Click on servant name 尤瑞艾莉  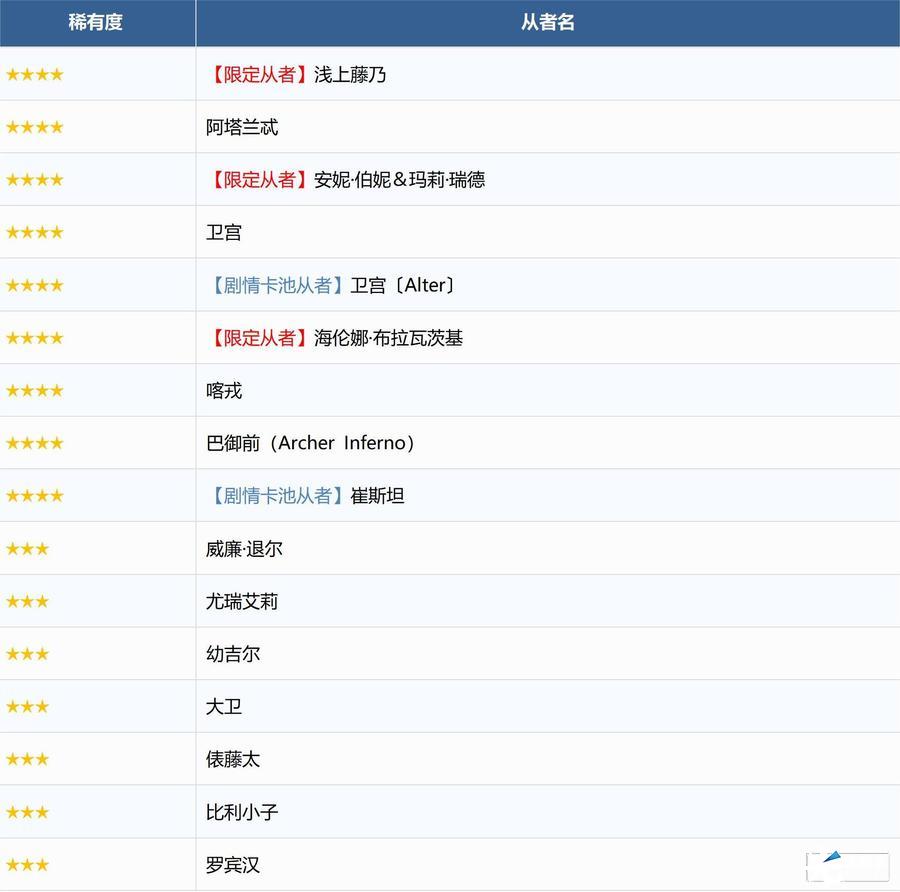(x=242, y=602)
